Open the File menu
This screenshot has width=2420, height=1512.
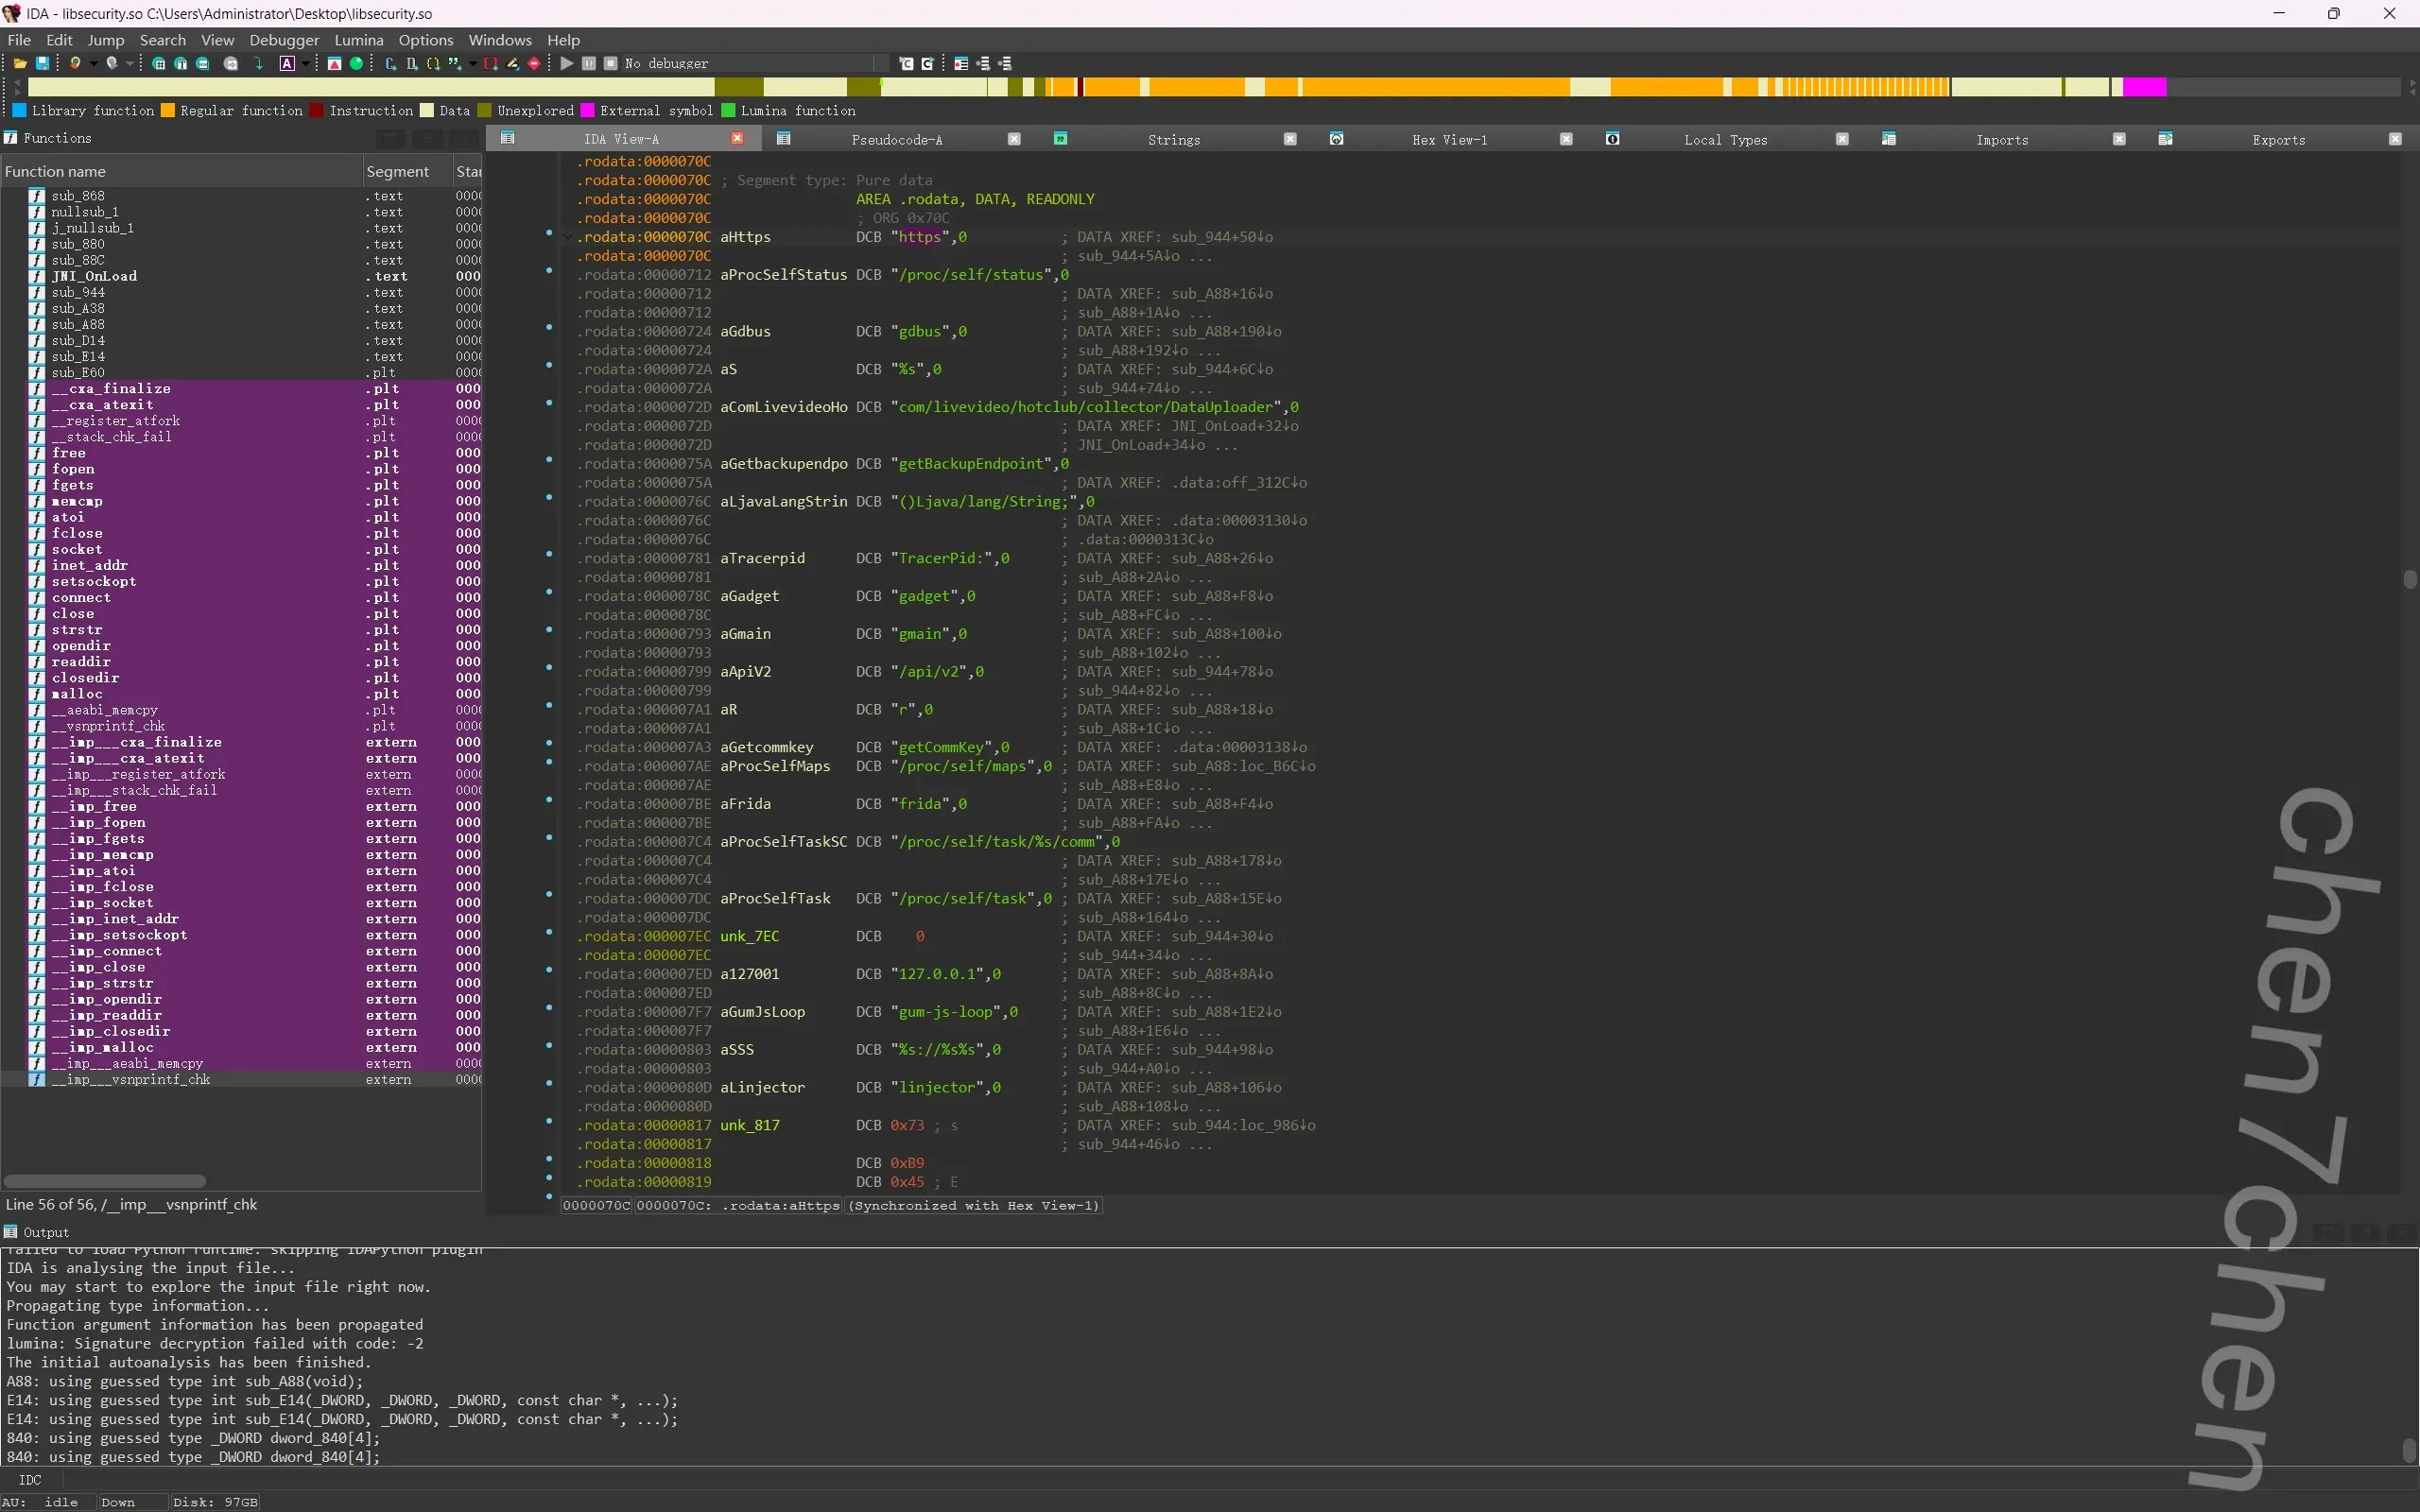pyautogui.click(x=19, y=40)
